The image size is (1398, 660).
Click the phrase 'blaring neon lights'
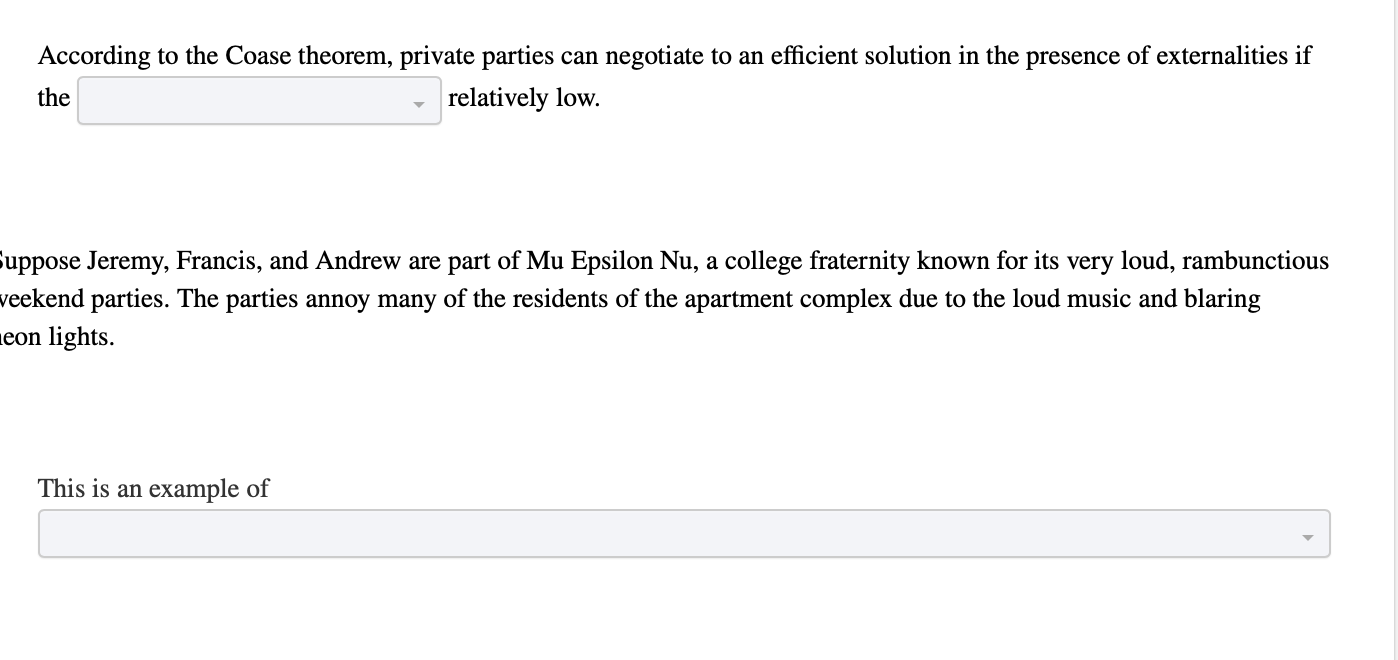click(1224, 299)
